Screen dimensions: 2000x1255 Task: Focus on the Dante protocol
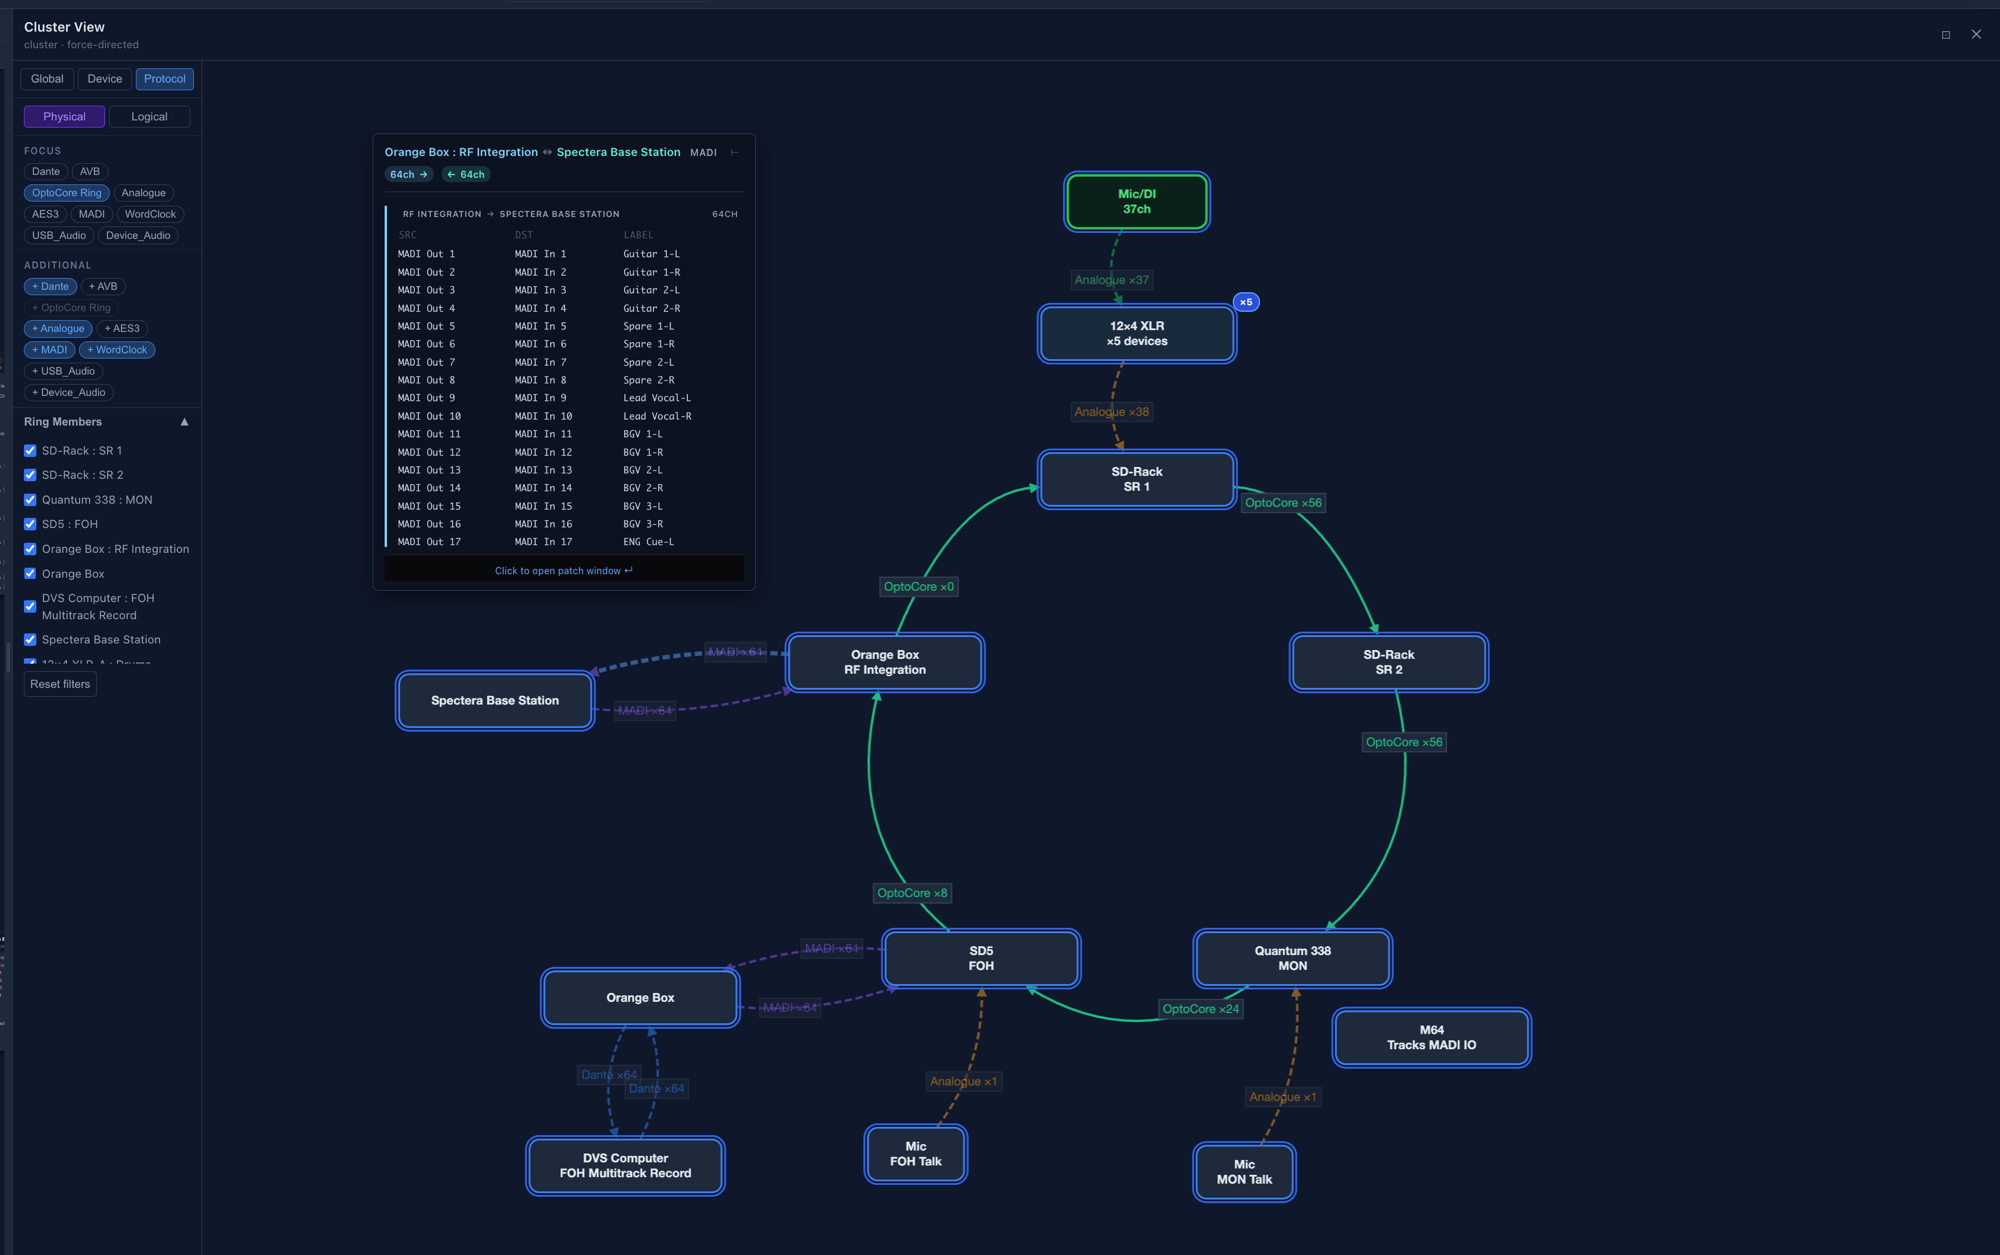(x=46, y=172)
